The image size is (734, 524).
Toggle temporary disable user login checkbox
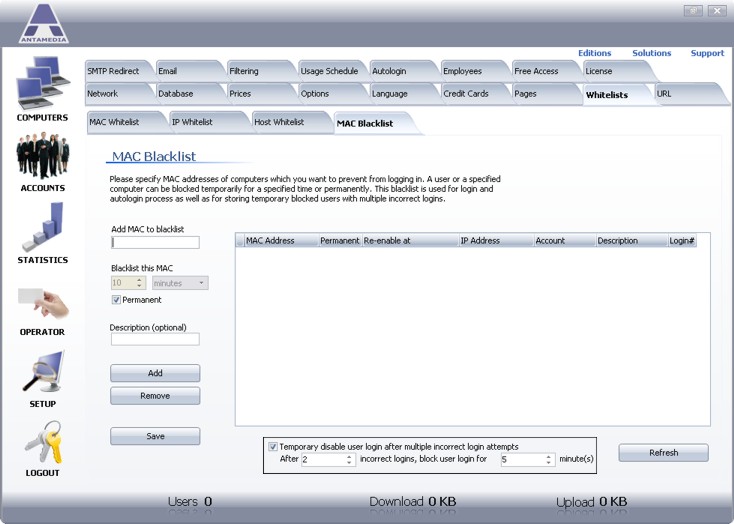pos(273,447)
